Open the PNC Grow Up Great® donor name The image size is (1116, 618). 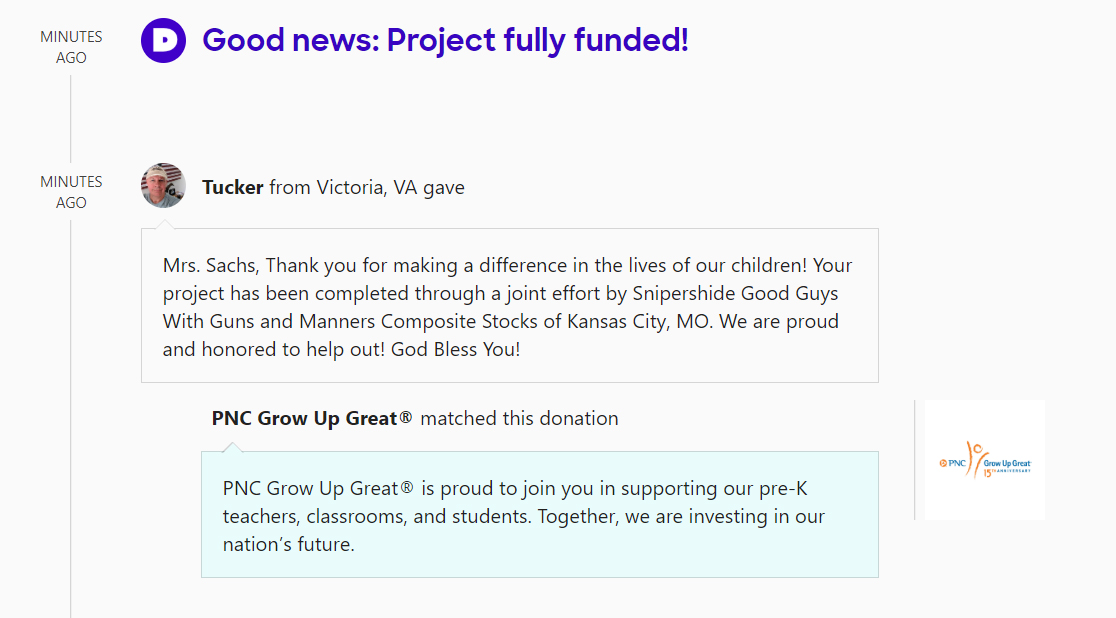pos(312,418)
